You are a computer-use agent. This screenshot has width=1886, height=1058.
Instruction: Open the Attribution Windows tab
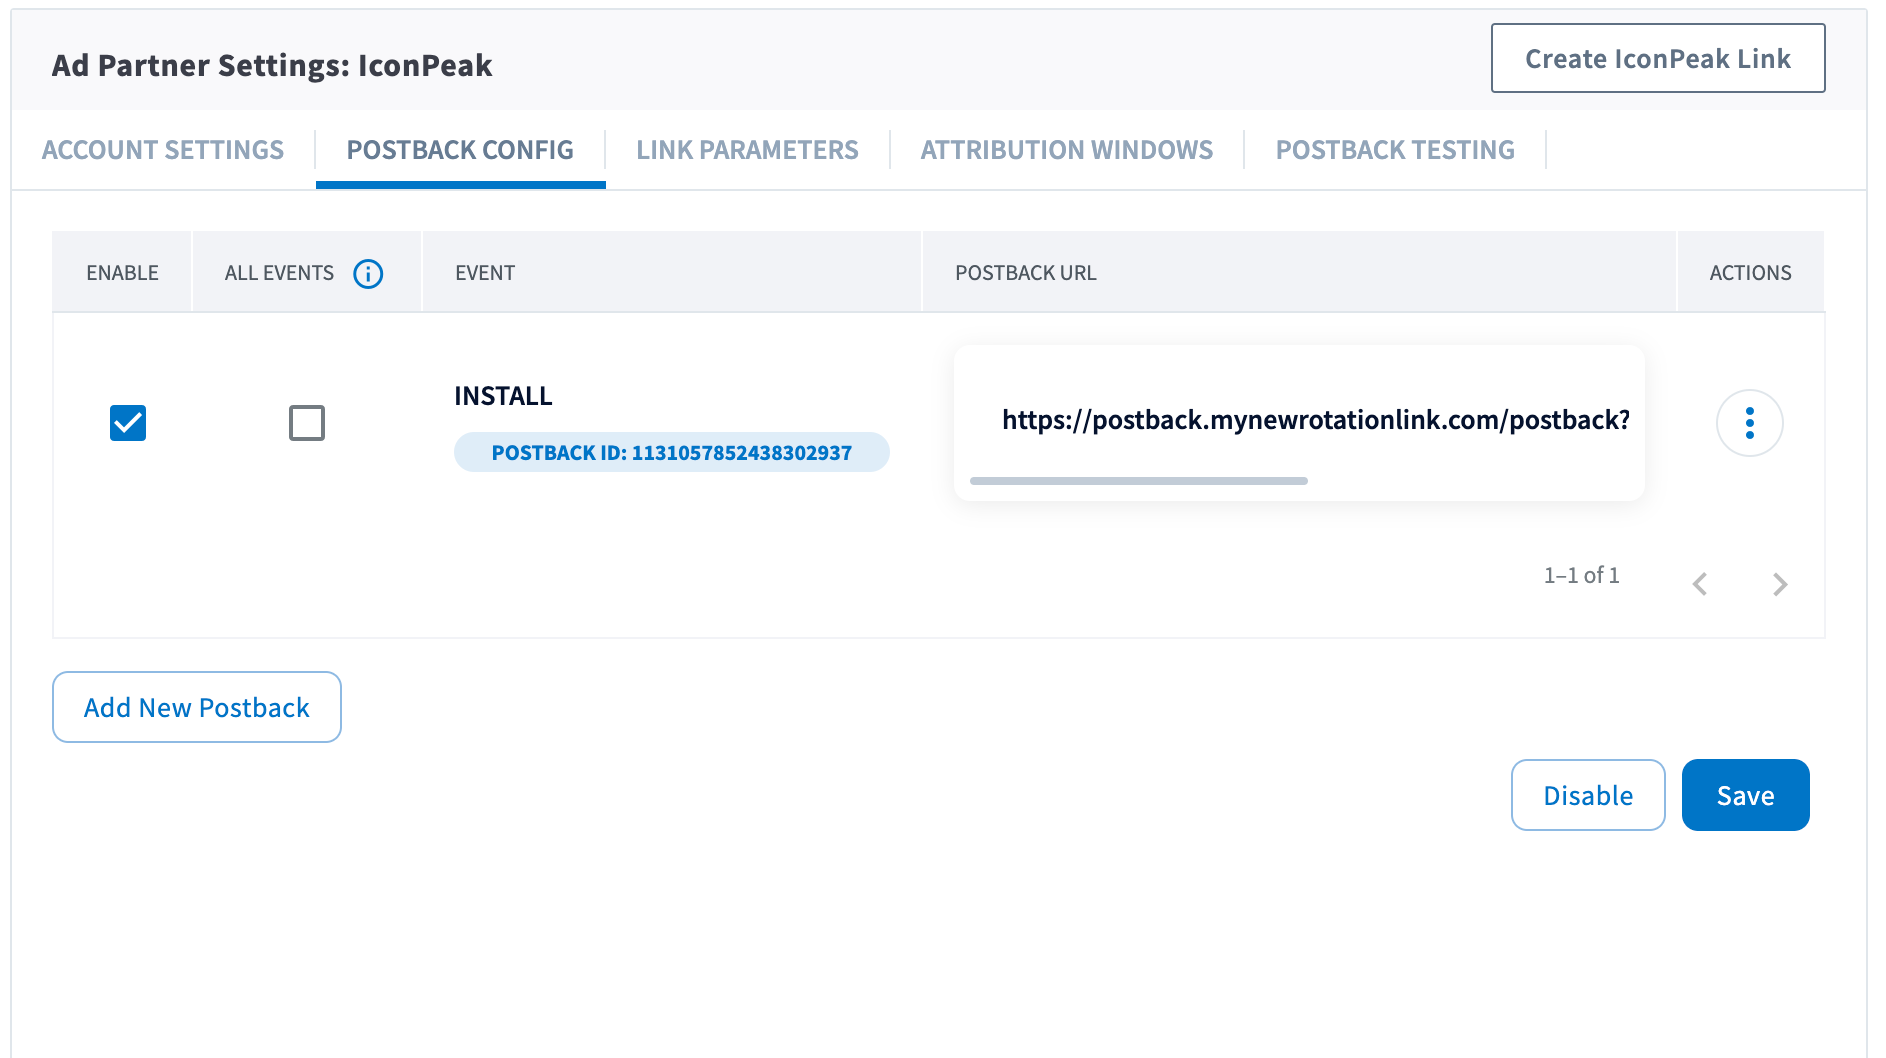tap(1066, 150)
